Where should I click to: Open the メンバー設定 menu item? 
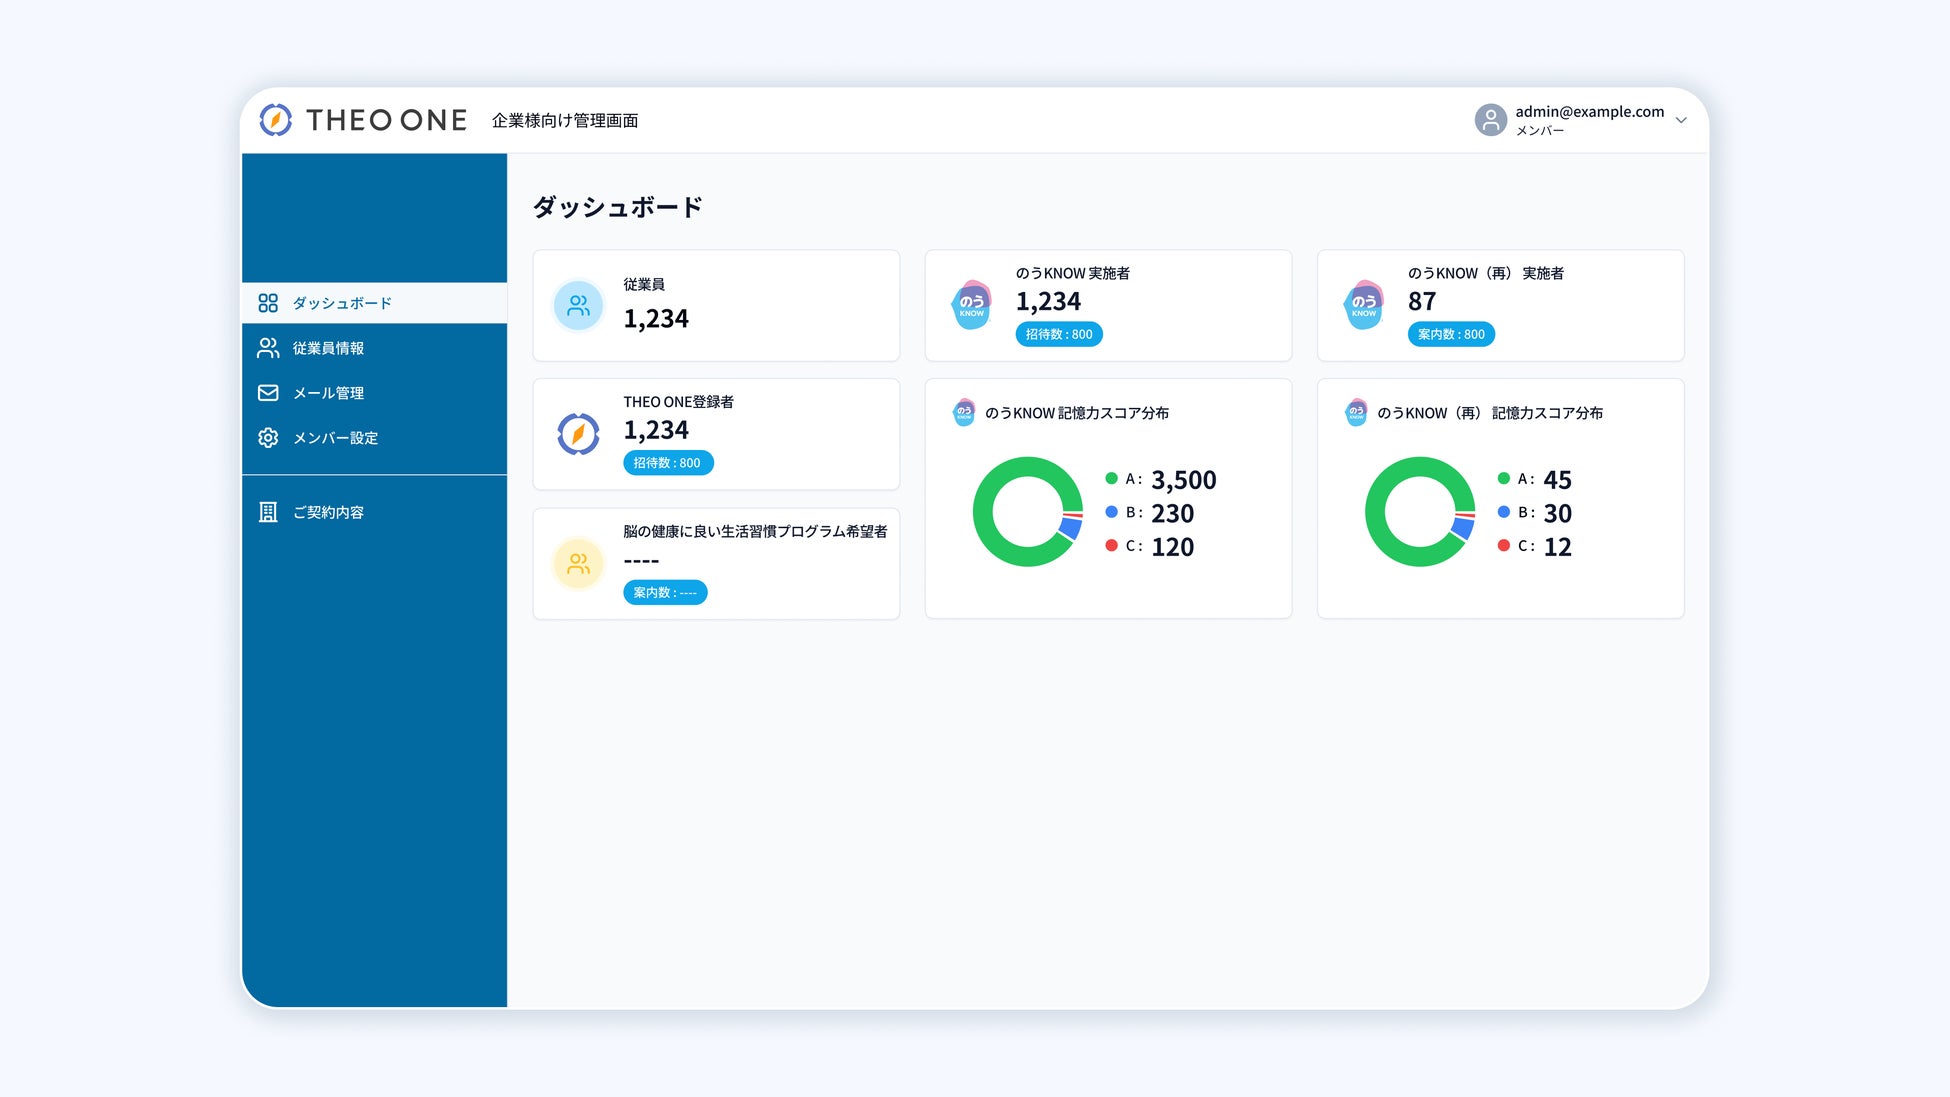click(x=374, y=438)
